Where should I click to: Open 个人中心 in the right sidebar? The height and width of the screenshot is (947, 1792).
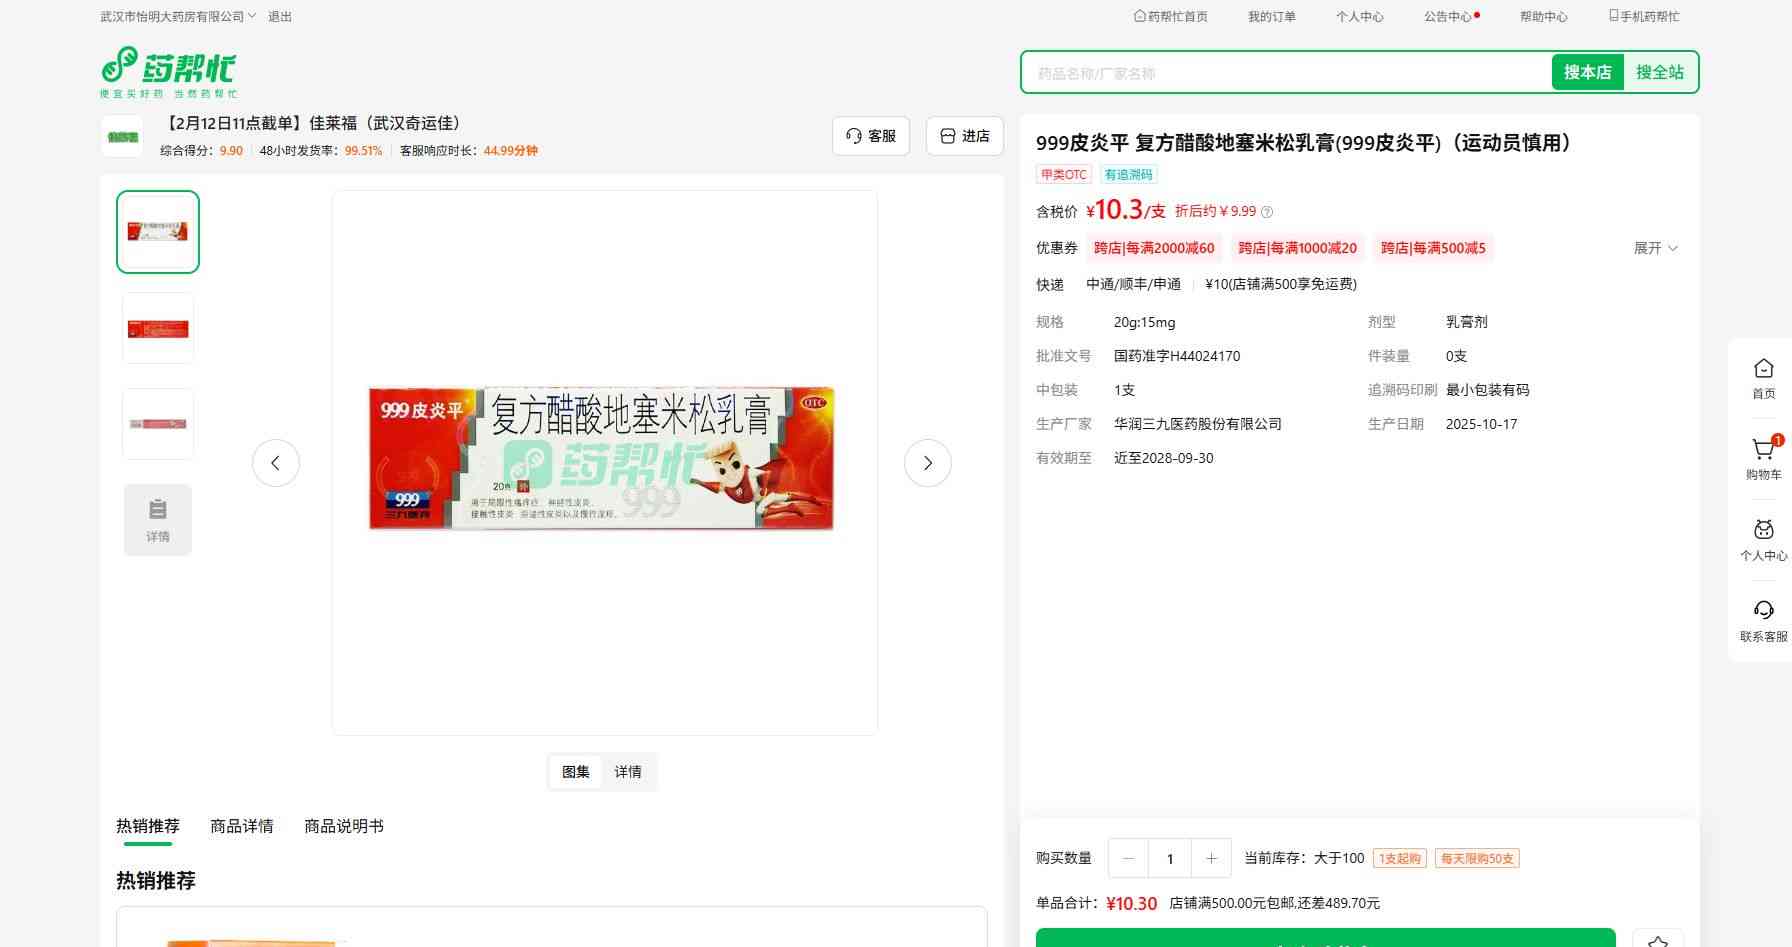(1763, 540)
